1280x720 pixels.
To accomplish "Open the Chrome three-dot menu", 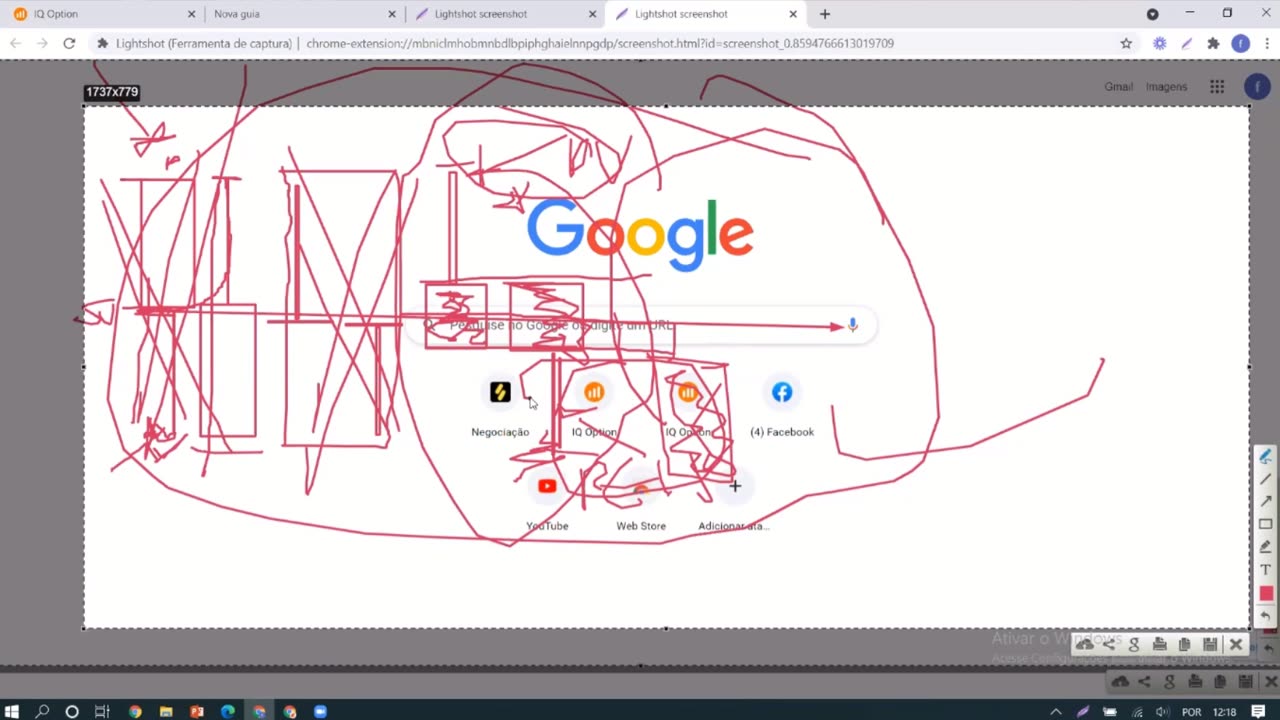I will click(x=1266, y=43).
